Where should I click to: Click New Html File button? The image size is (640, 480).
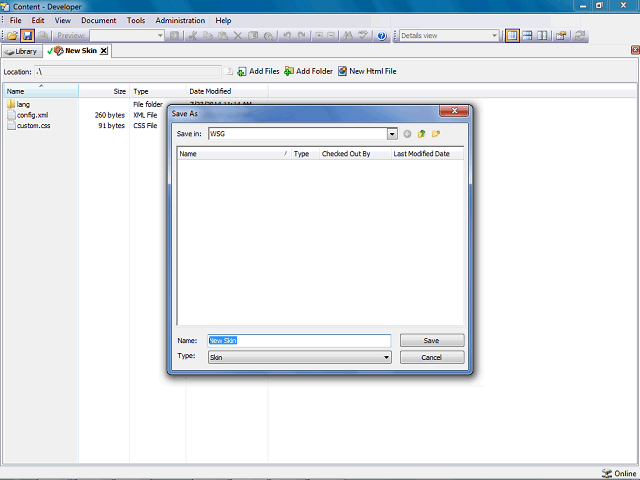coord(367,71)
